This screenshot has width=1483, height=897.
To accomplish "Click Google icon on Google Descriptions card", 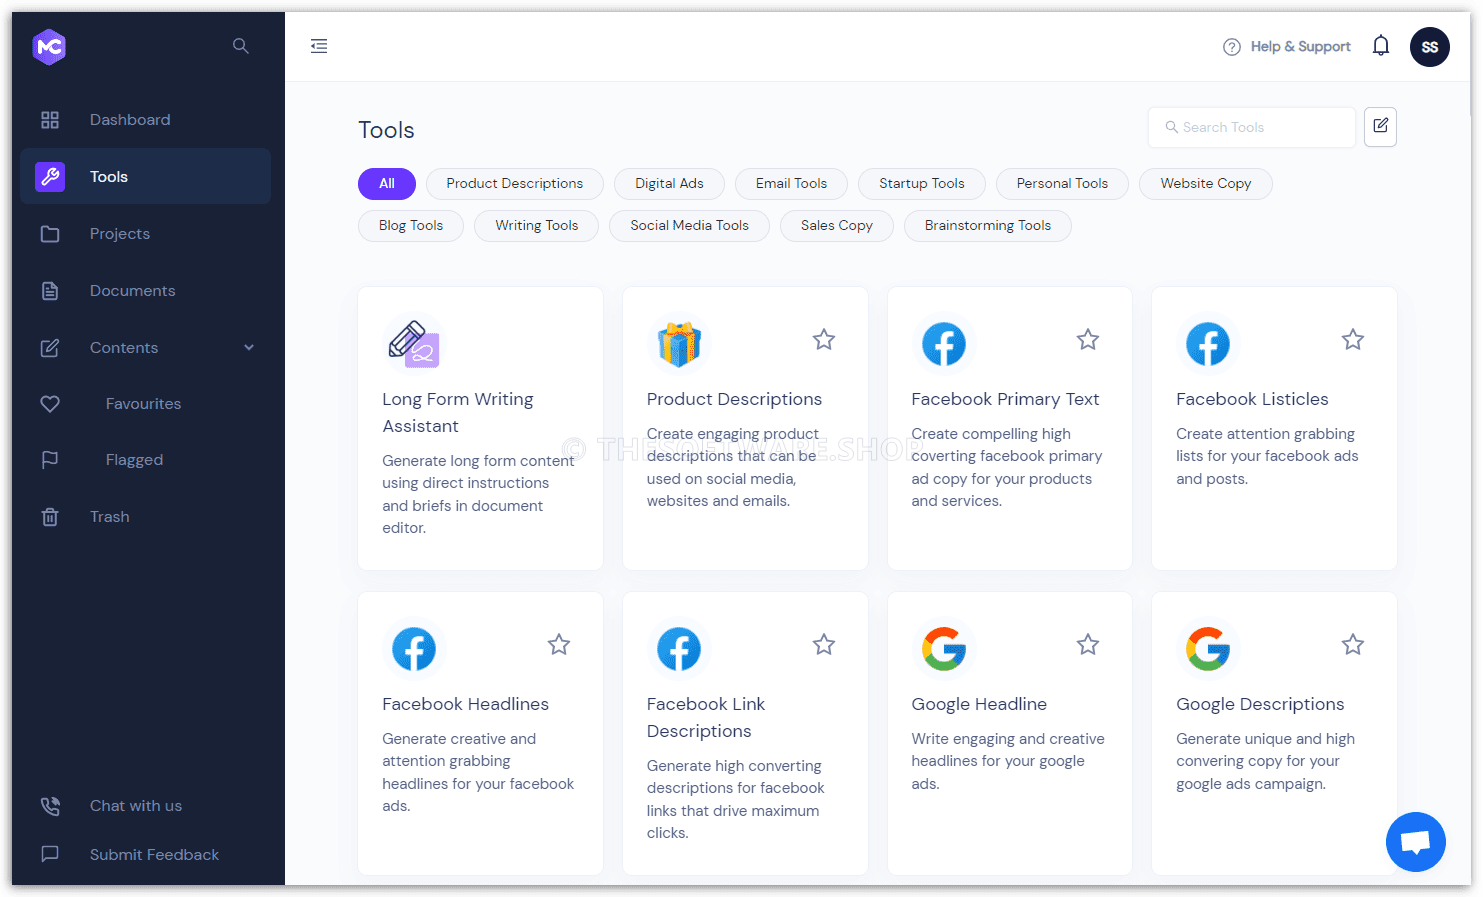I will click(1208, 649).
